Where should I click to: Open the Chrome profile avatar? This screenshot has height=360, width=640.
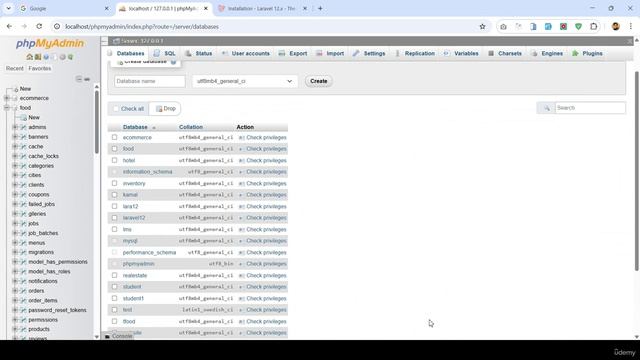pos(616,27)
